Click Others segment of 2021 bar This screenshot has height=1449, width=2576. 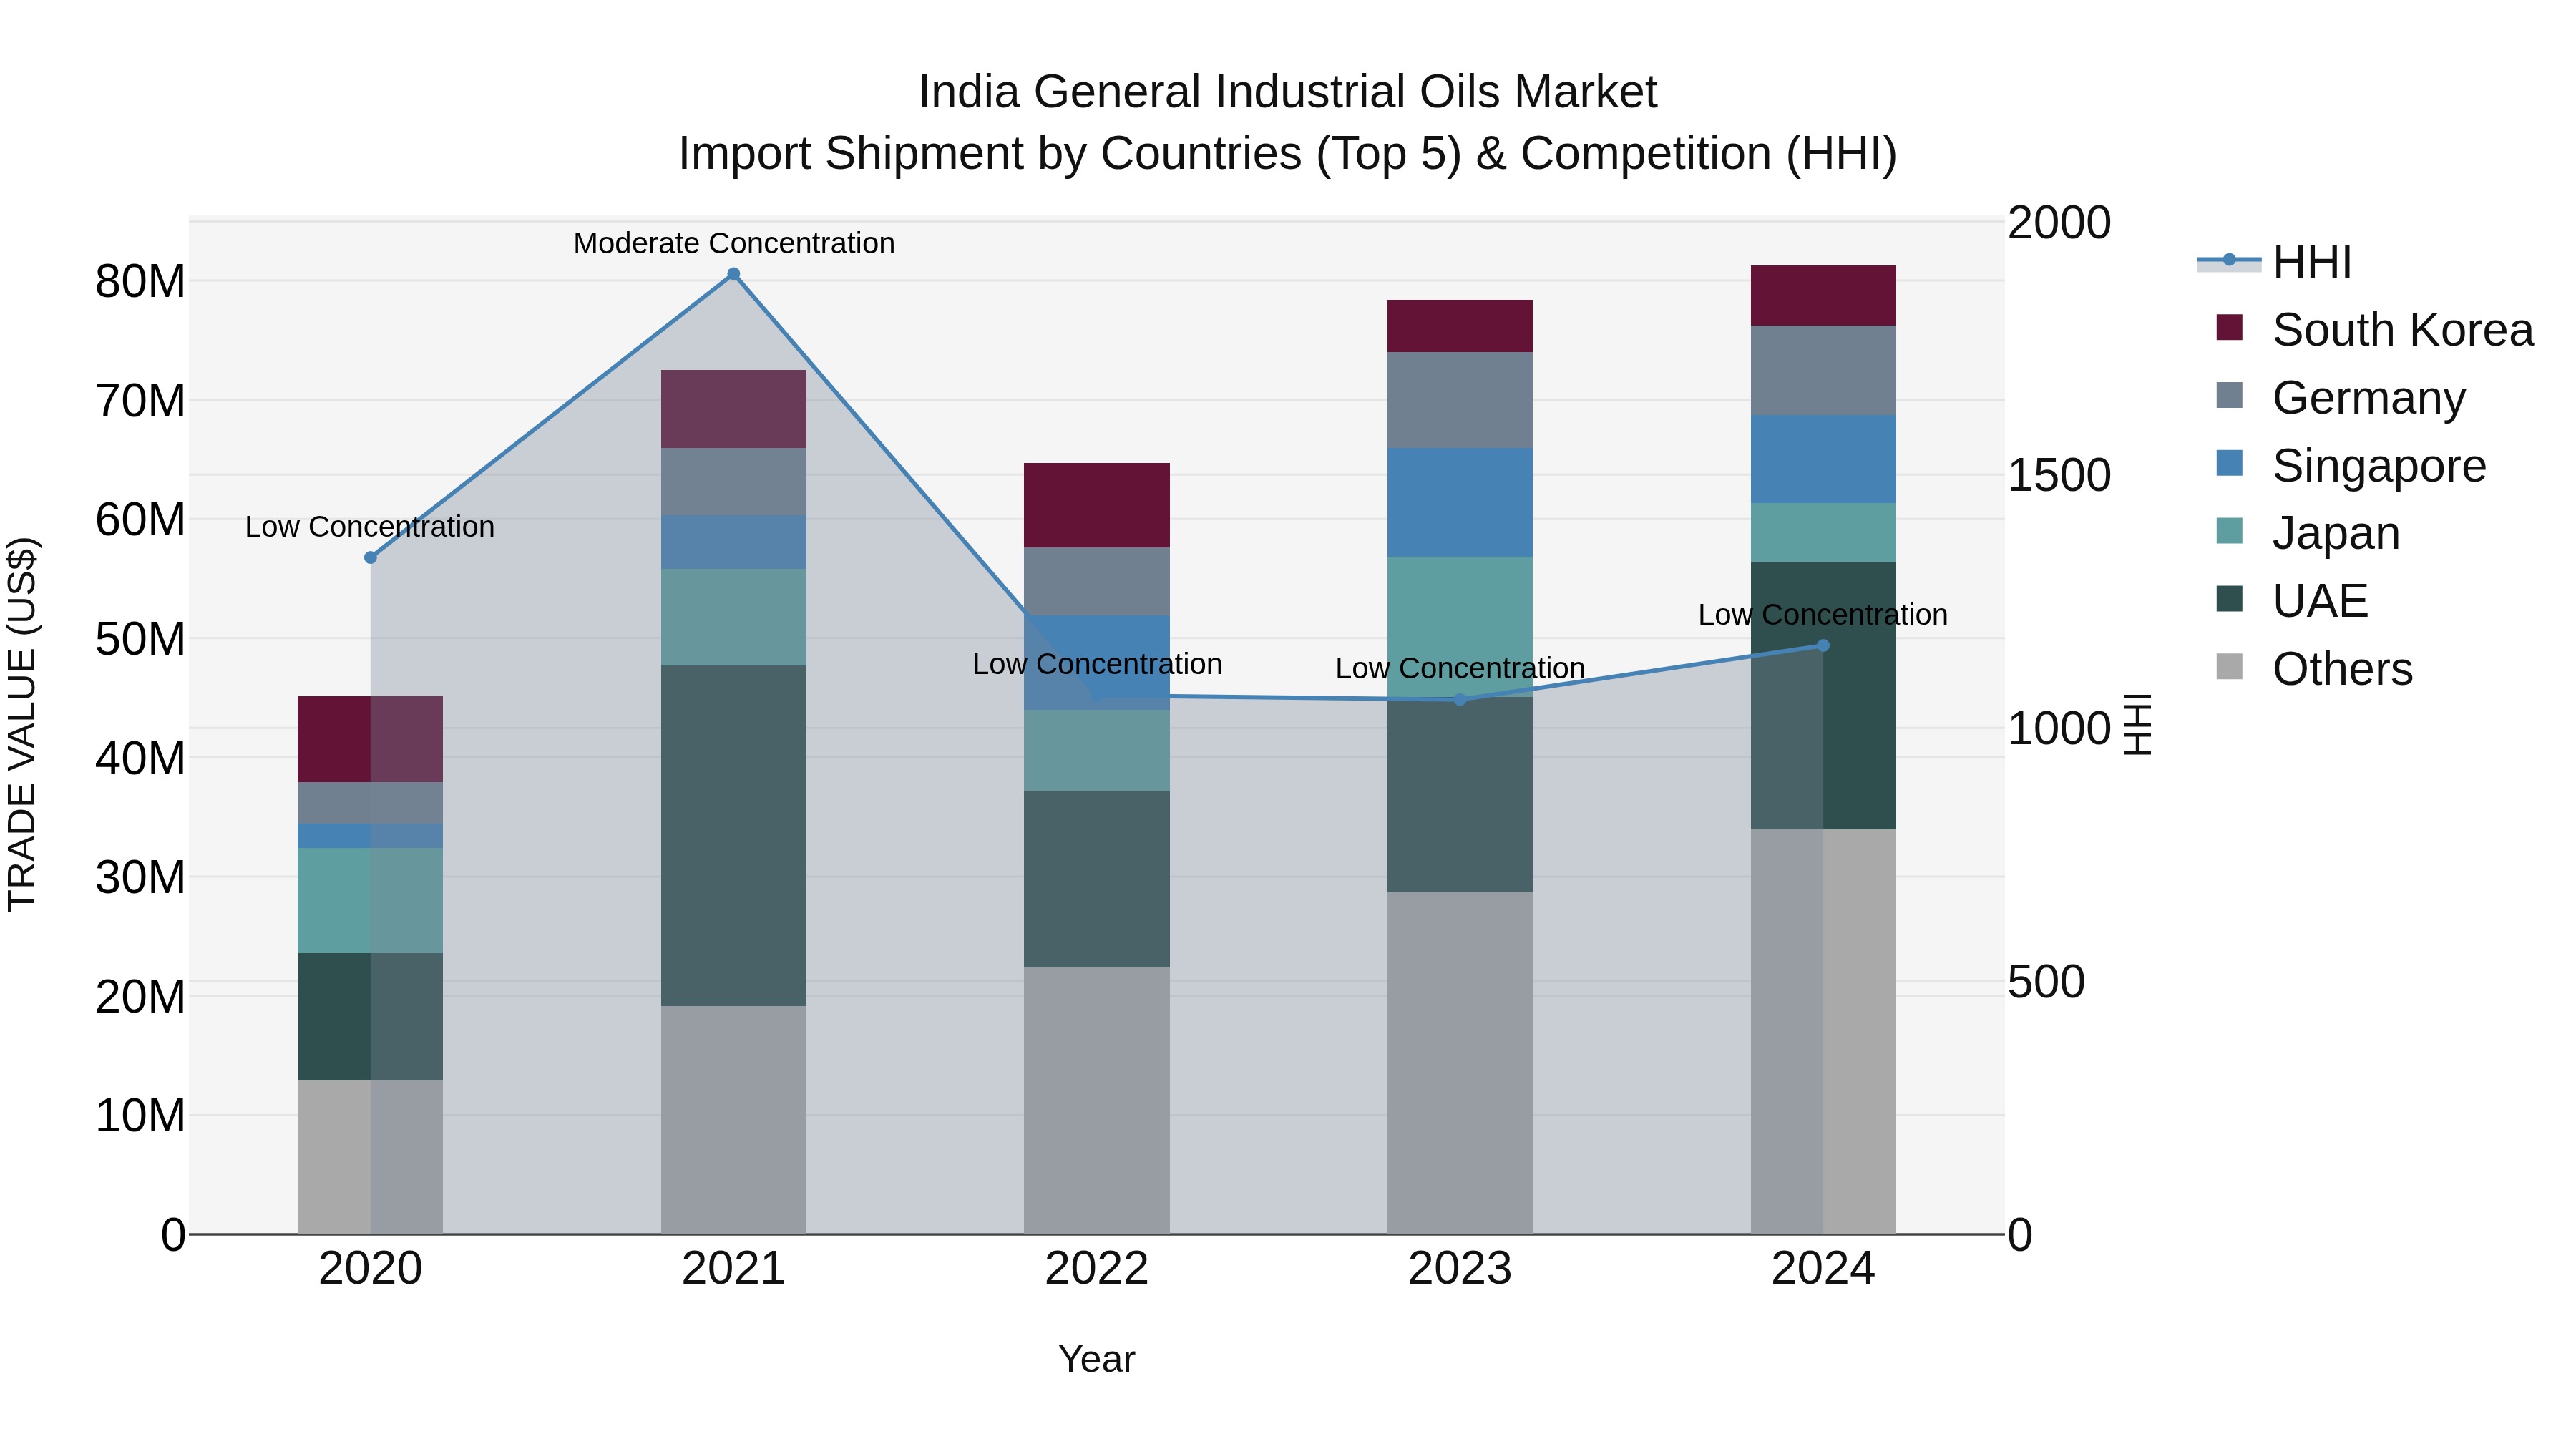734,1120
